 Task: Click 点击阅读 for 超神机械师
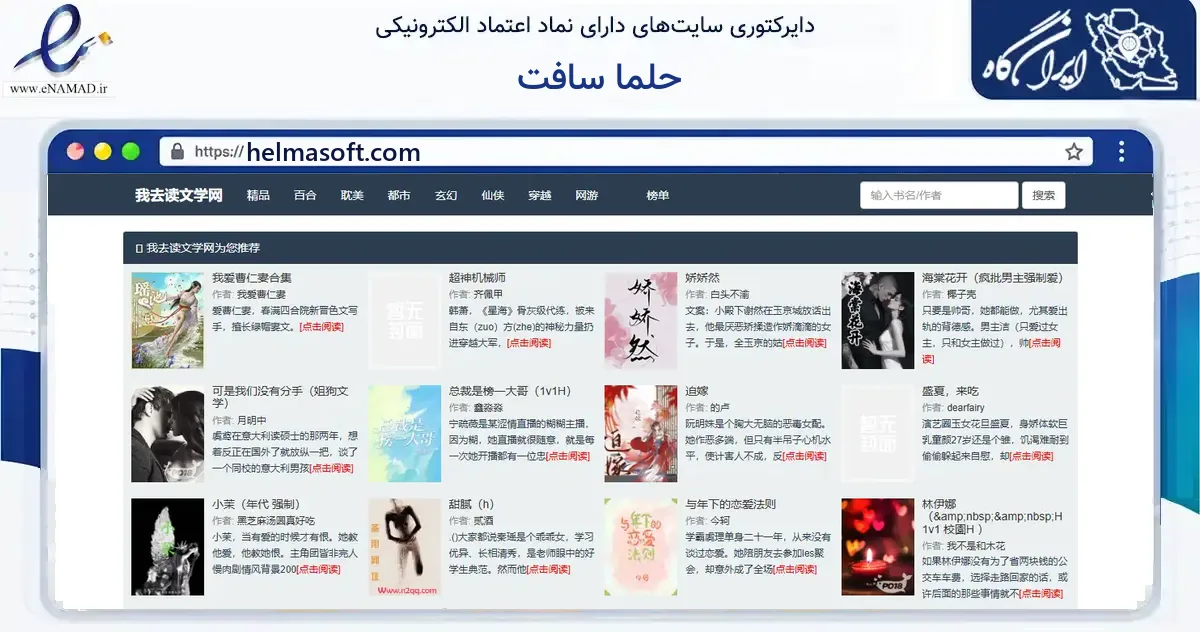tap(529, 343)
